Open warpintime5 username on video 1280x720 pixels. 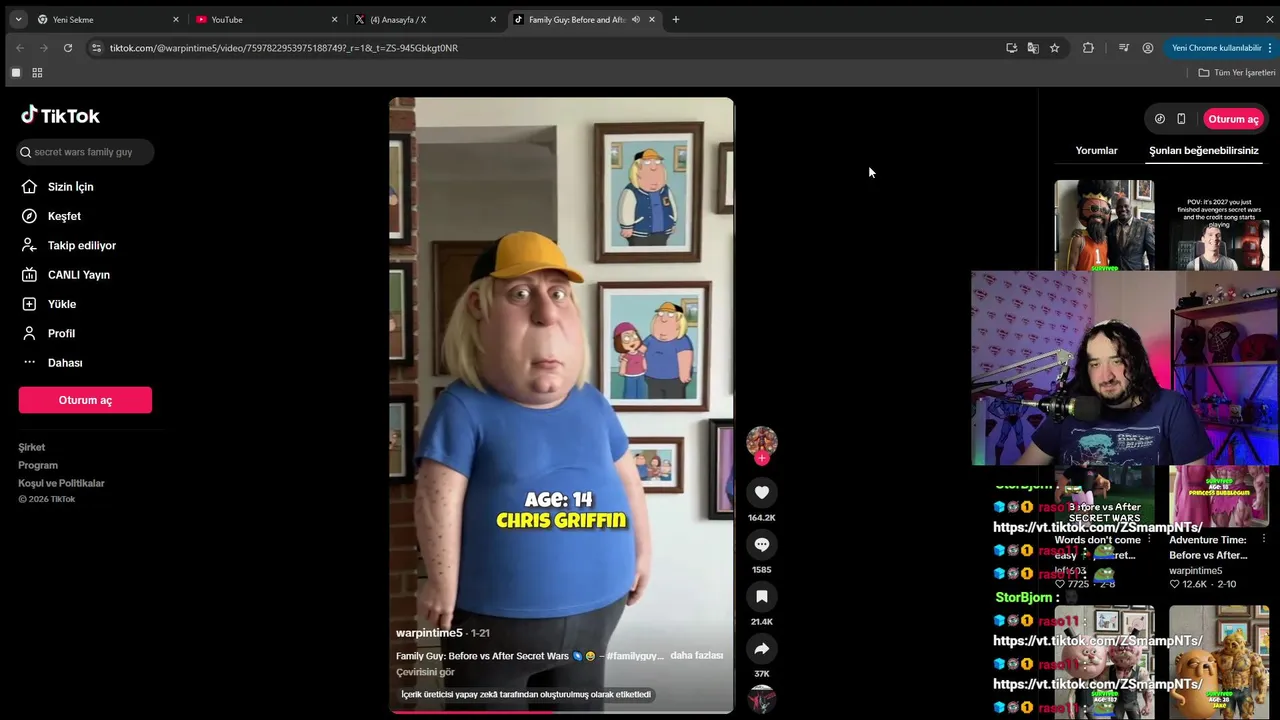pyautogui.click(x=429, y=633)
